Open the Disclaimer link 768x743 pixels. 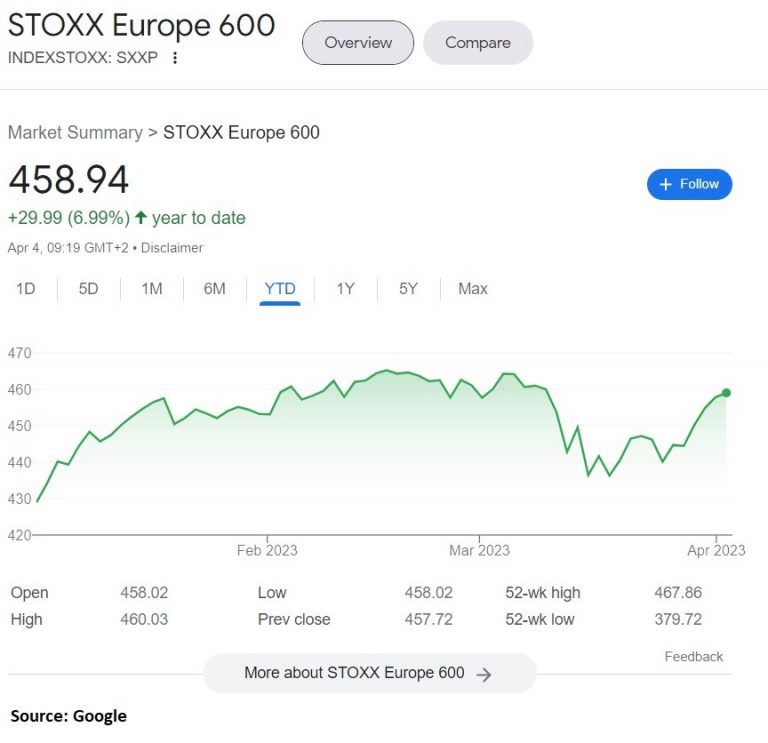(172, 248)
